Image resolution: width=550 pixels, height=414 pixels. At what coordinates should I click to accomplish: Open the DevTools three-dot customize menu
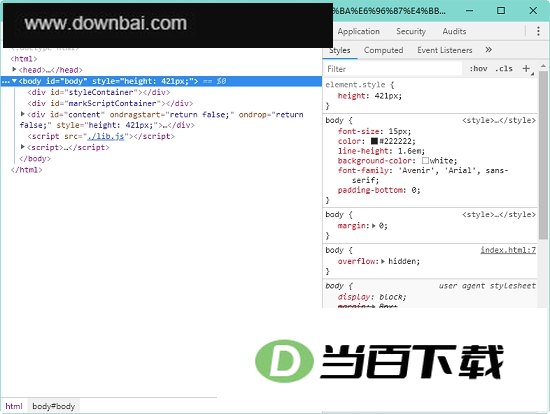click(538, 31)
